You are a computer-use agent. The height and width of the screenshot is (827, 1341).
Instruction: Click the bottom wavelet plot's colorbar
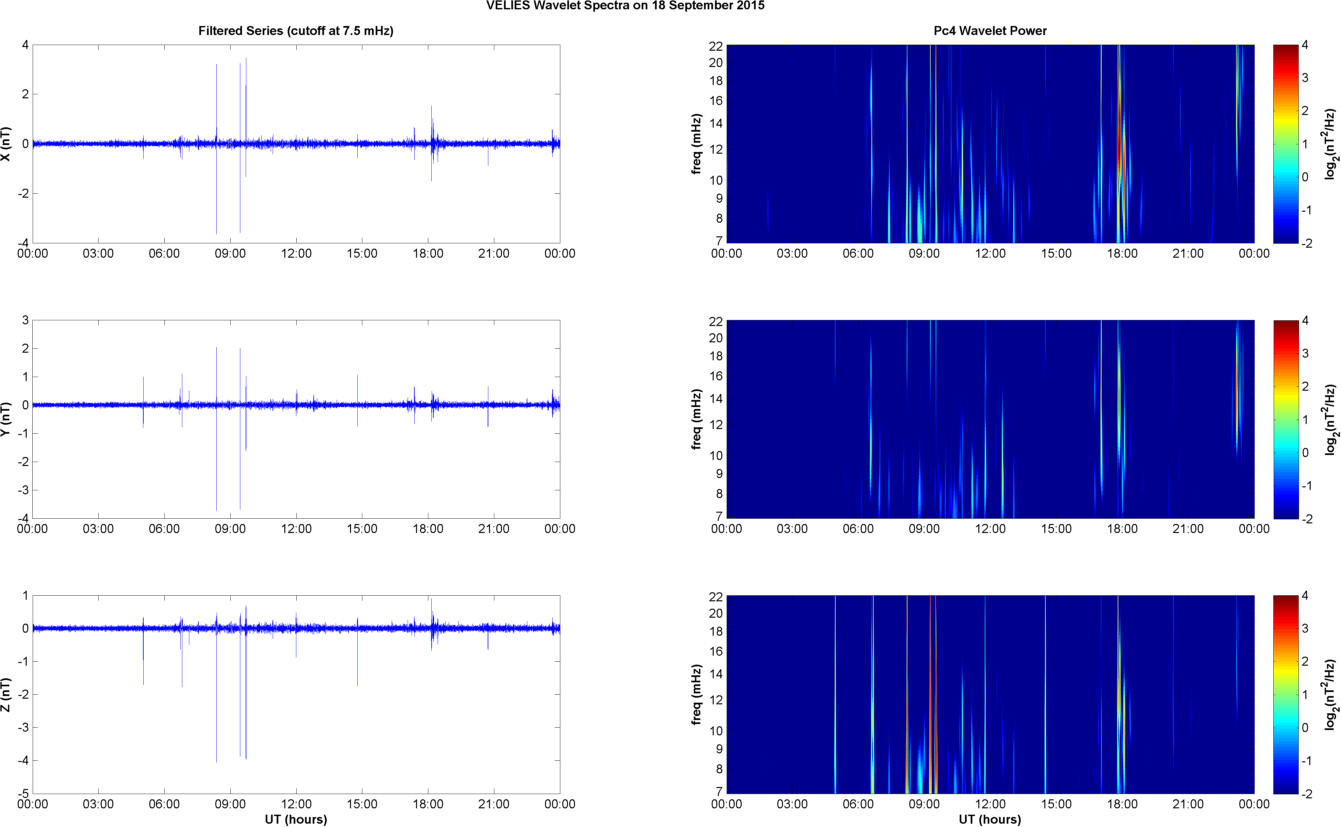[x=1285, y=694]
